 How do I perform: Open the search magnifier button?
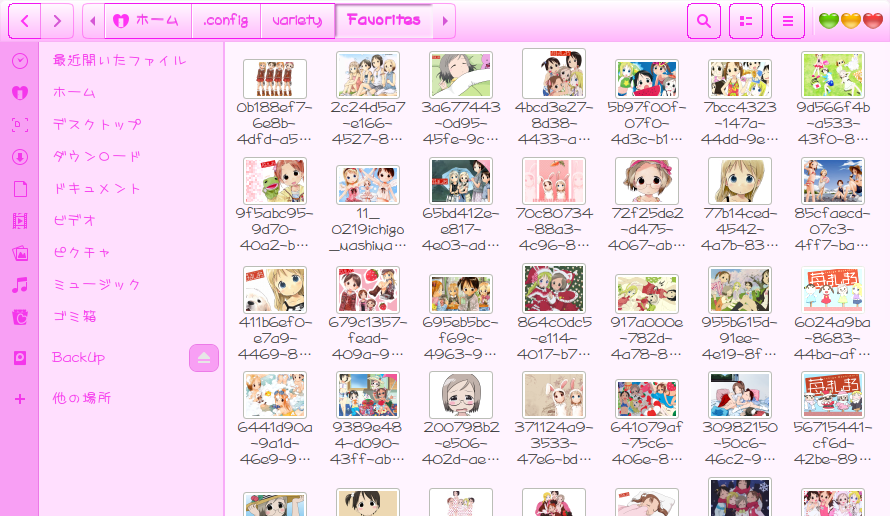pos(704,21)
